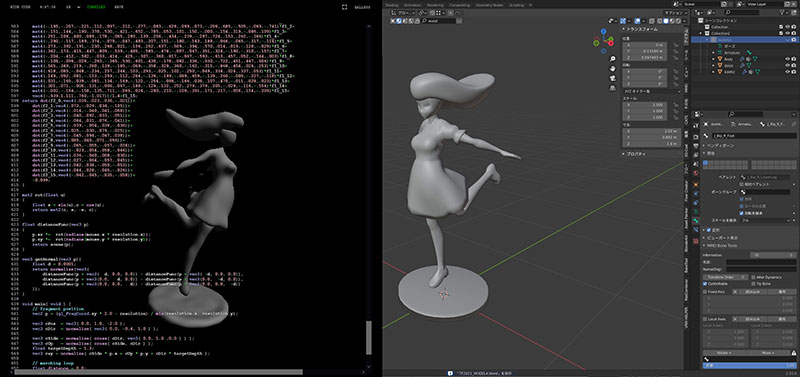
Task: Click the pin icon in properties breadcrumb
Action: coord(794,124)
